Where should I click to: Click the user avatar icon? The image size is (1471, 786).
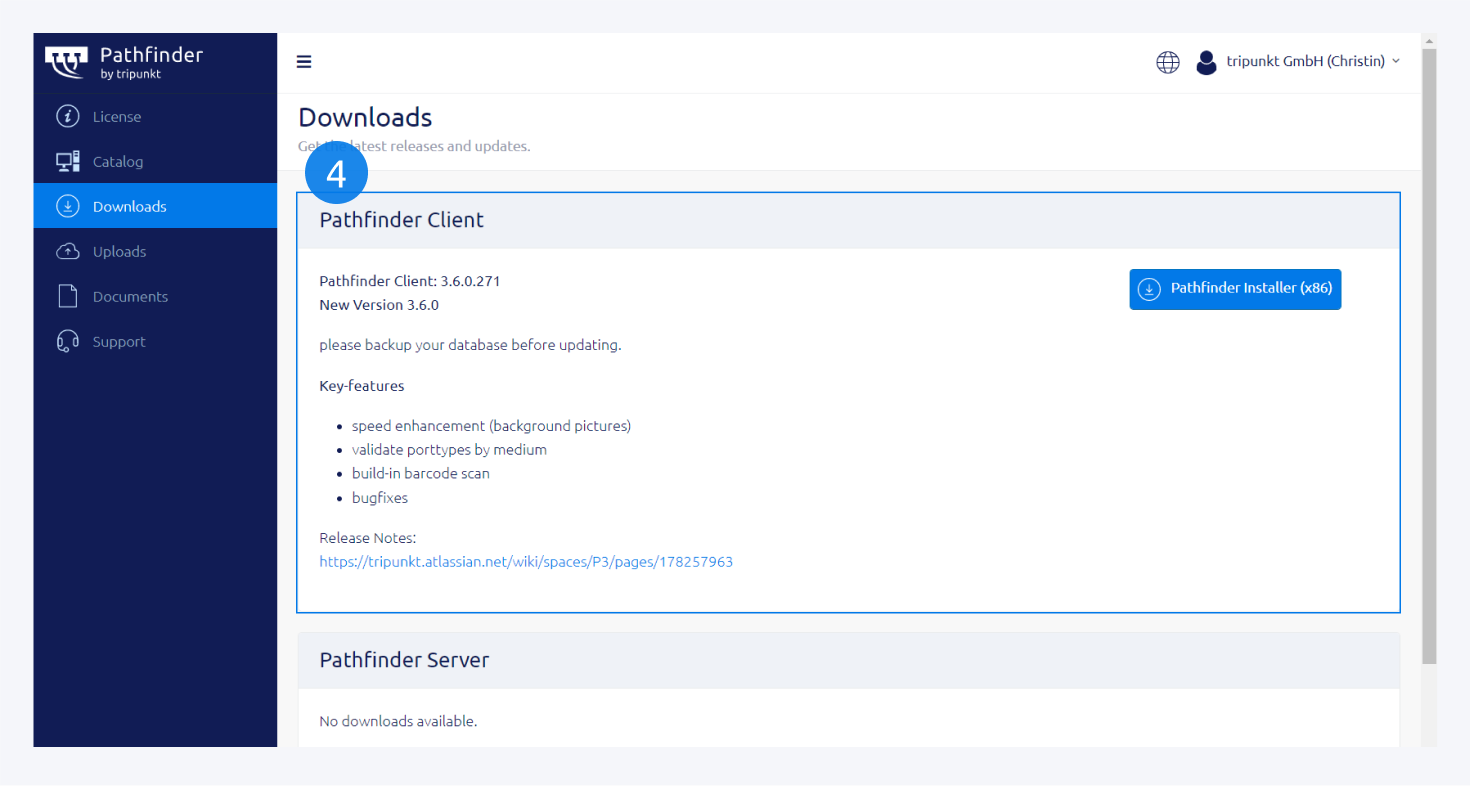click(1206, 62)
